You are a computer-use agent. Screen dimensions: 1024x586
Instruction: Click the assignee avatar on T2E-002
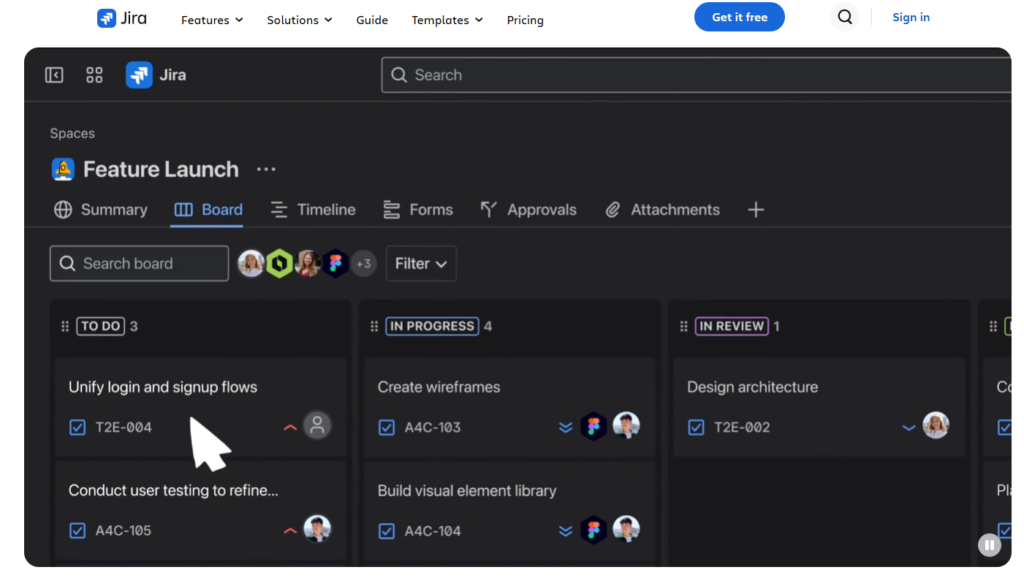(936, 426)
